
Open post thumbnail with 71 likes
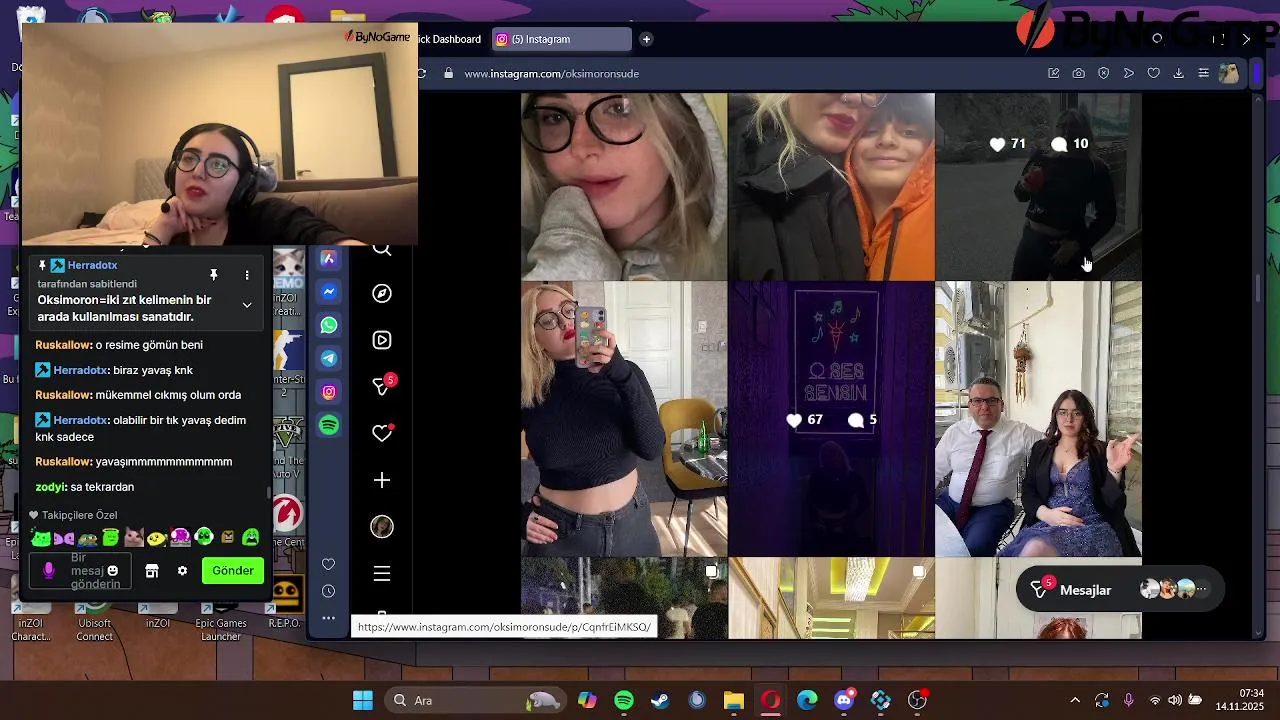[1038, 186]
